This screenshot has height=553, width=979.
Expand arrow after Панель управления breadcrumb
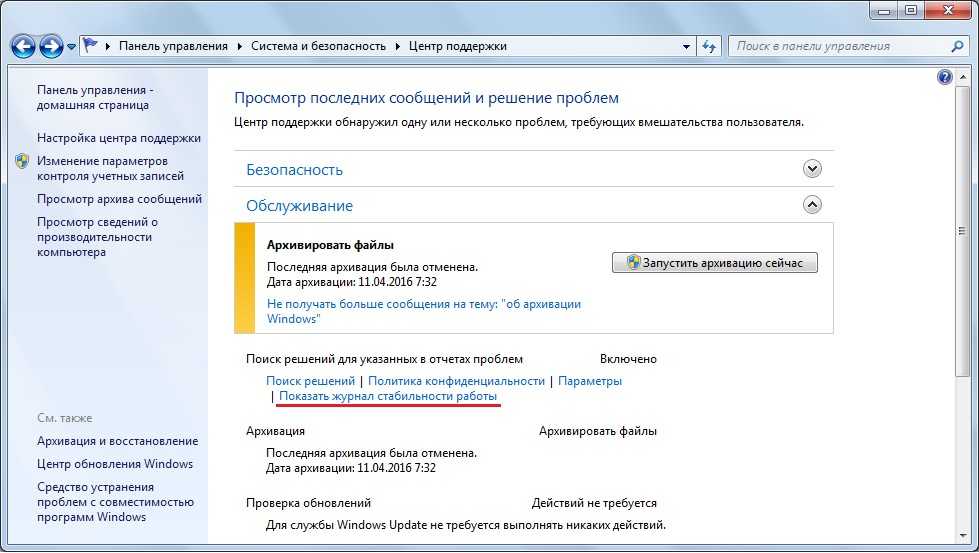pyautogui.click(x=240, y=46)
